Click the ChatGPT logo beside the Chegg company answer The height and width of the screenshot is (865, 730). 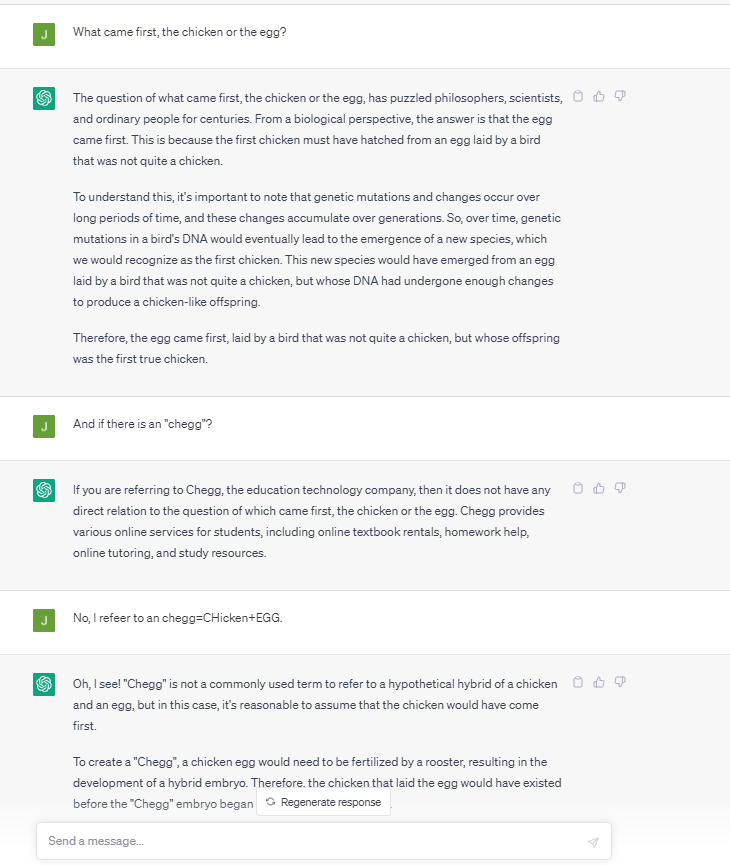coord(44,490)
